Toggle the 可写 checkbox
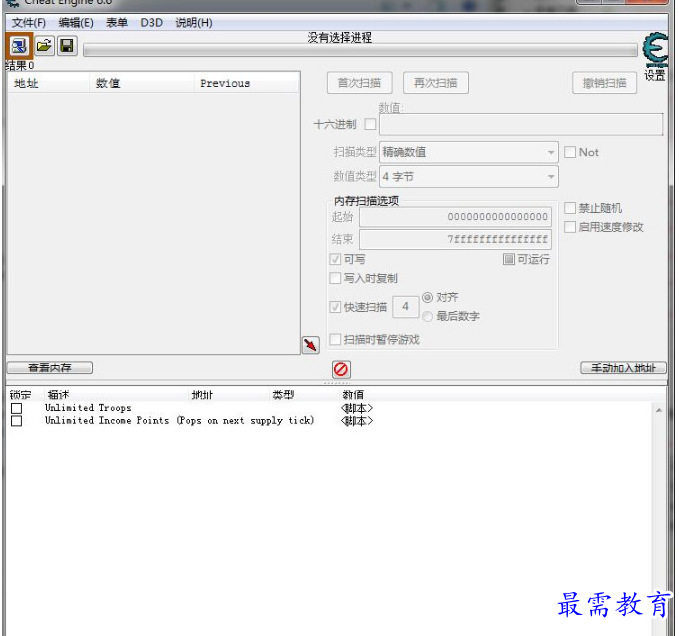Viewport: 679px width, 636px height. 335,259
